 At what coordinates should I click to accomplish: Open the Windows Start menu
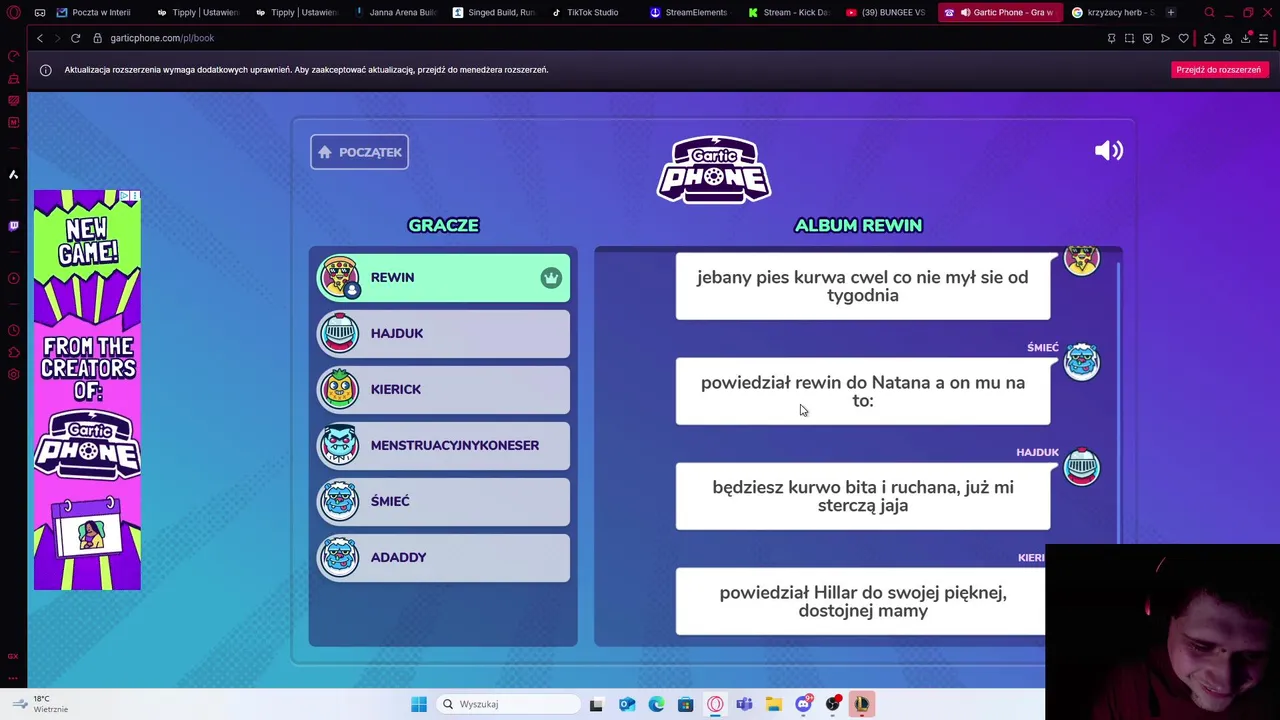pyautogui.click(x=419, y=704)
